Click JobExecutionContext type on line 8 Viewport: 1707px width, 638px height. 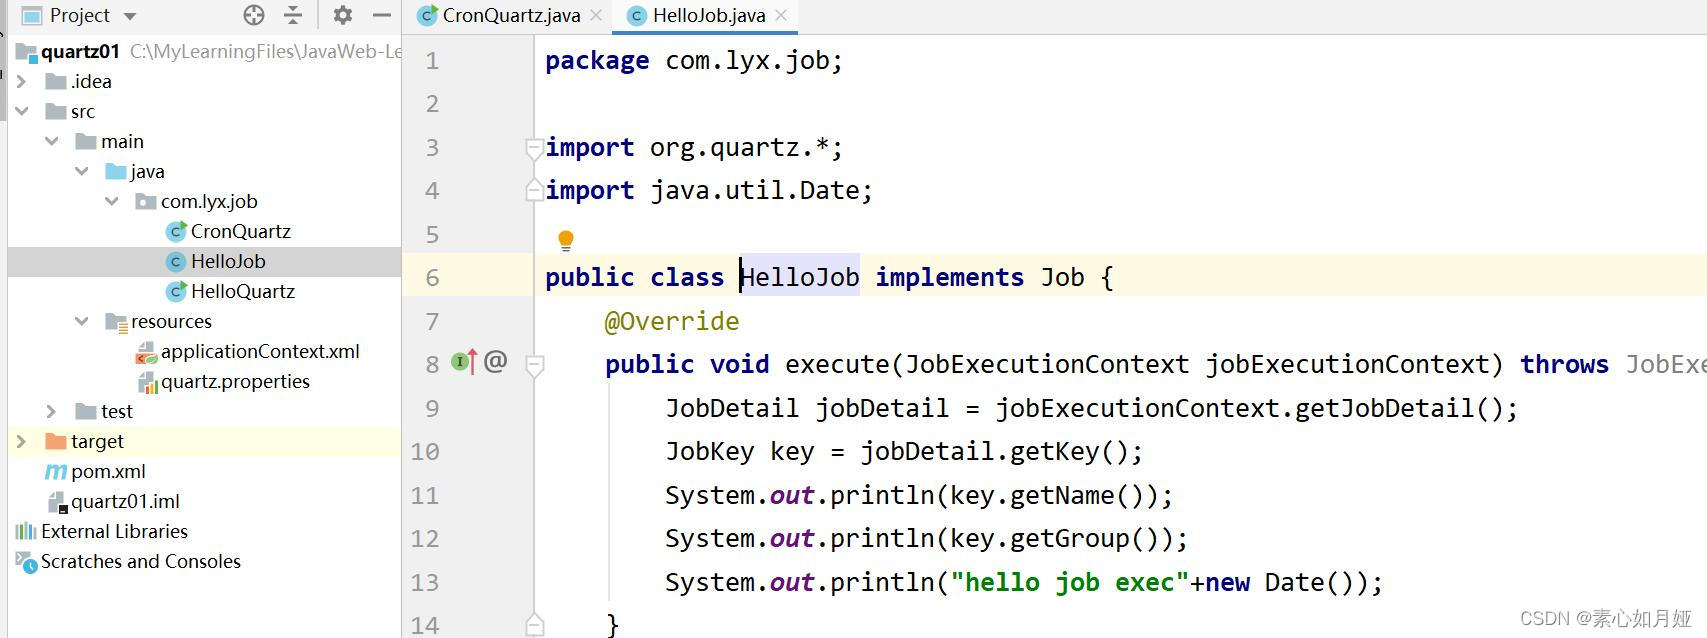pos(1047,364)
